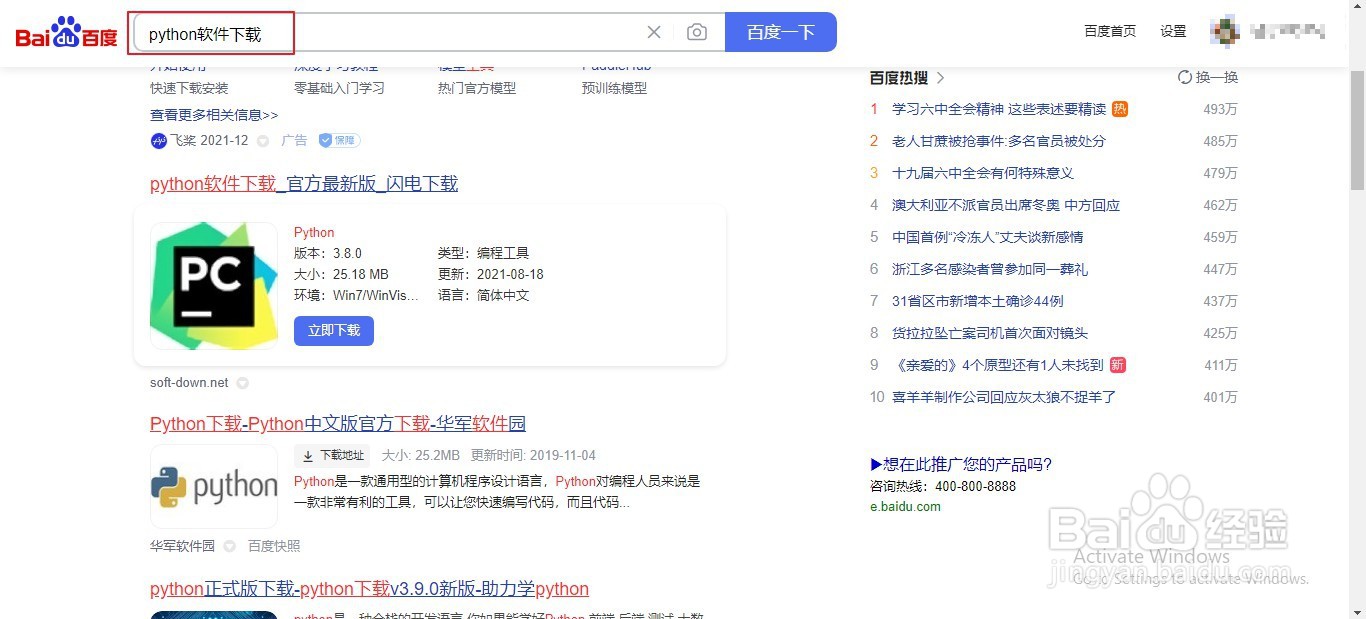
Task: Open hot search 浙江多名感染者曾参加同一葬礼
Action: (990, 269)
